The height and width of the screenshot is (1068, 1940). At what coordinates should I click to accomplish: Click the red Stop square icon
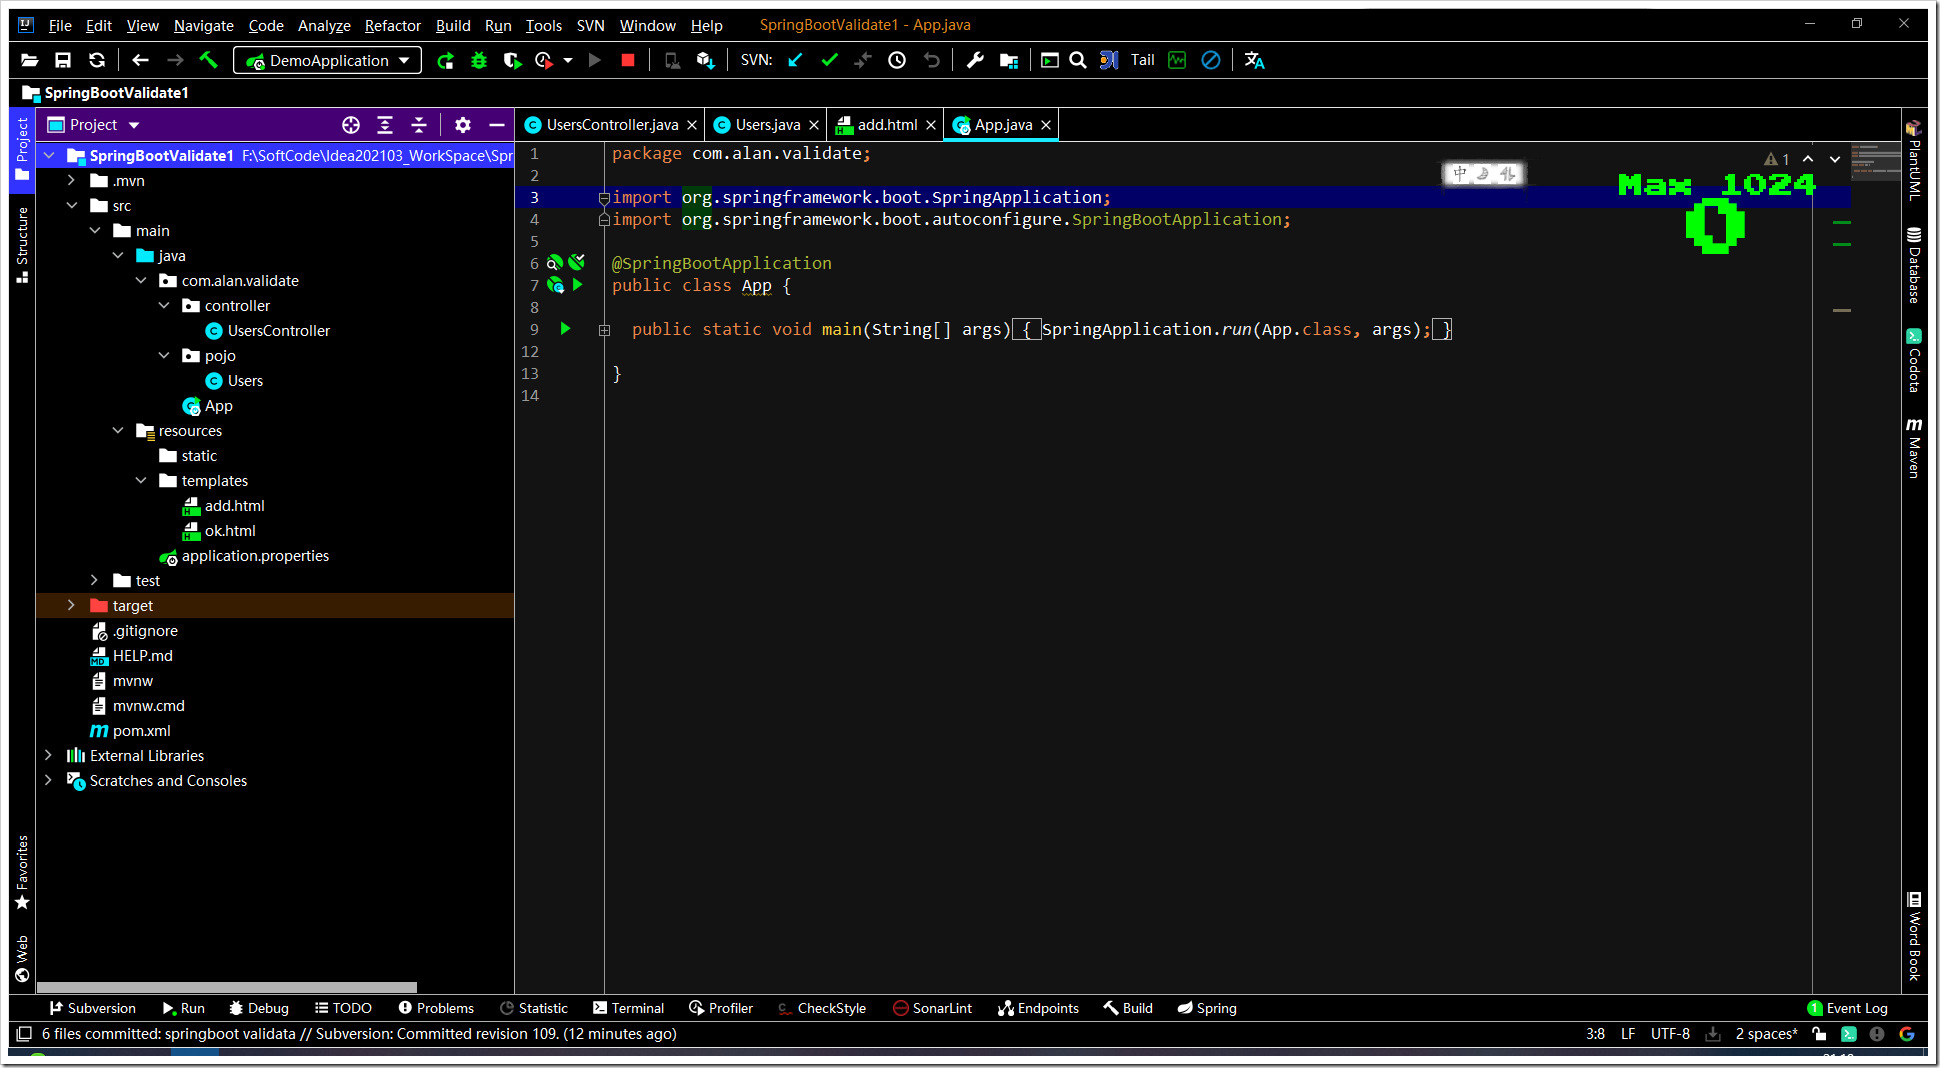tap(628, 60)
